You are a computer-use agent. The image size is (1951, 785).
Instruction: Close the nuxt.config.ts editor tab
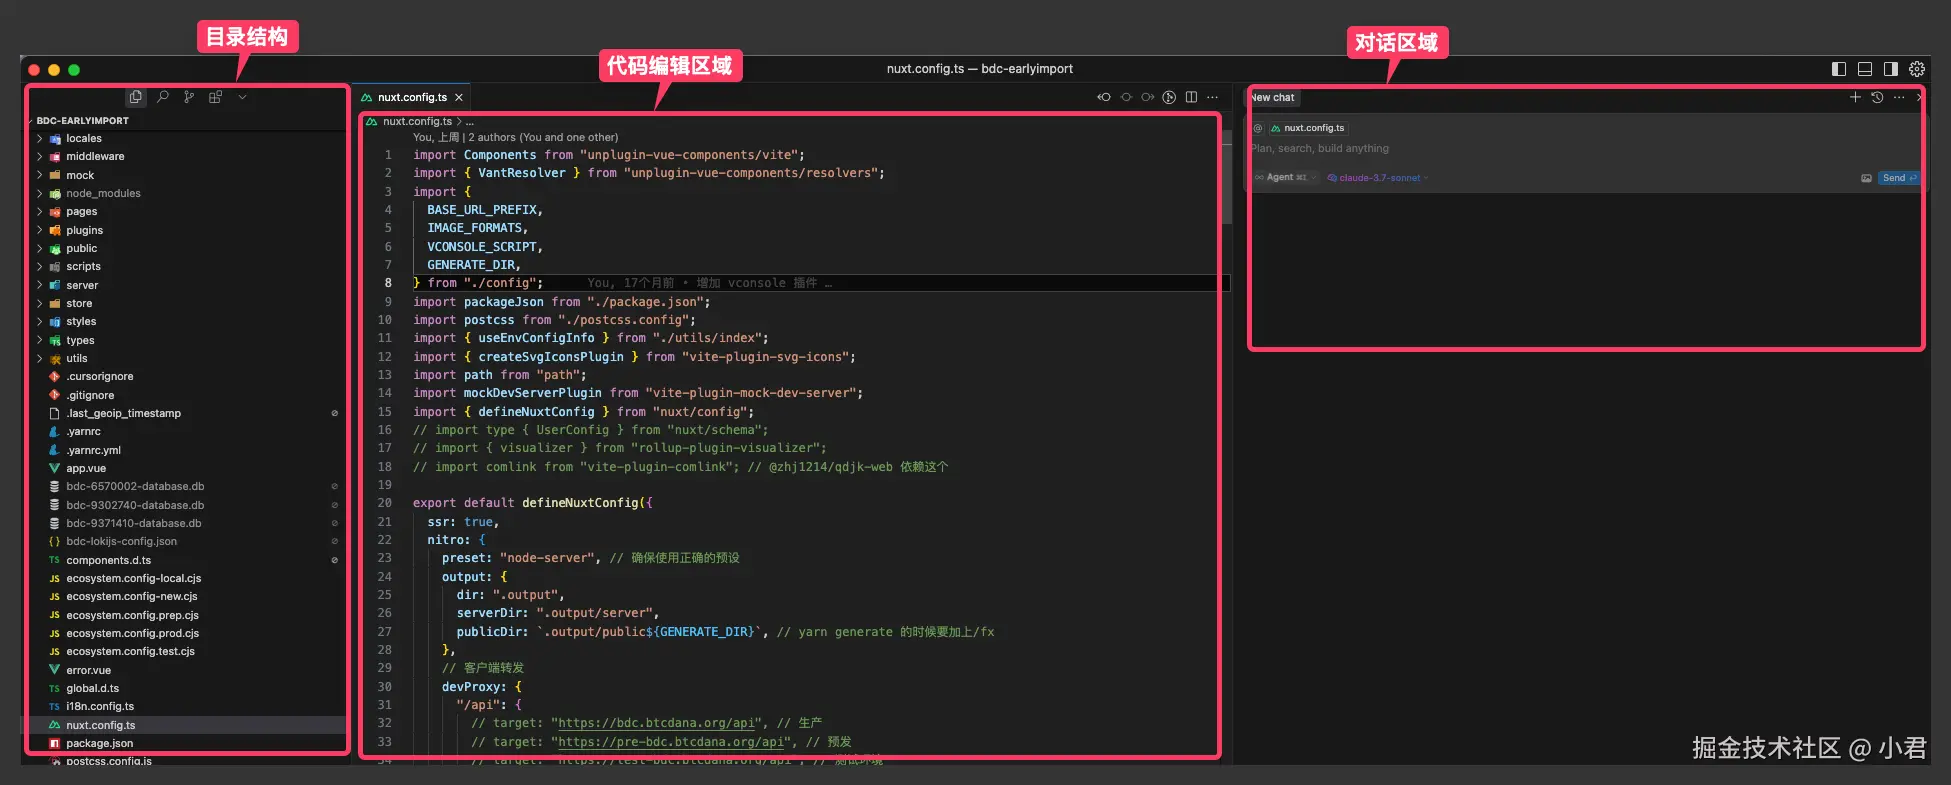tap(459, 97)
